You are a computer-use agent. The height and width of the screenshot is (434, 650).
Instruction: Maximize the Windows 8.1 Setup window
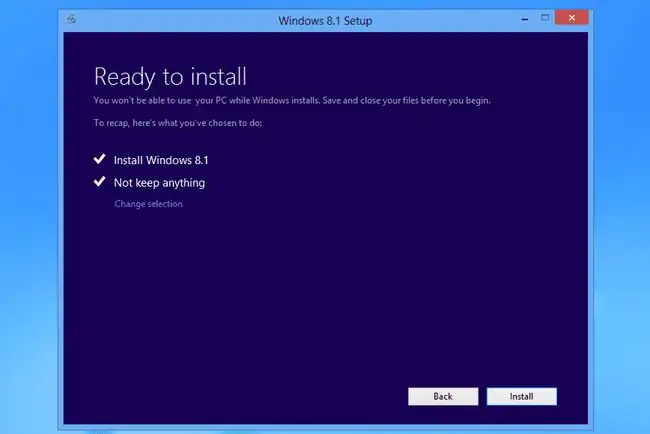coord(545,17)
